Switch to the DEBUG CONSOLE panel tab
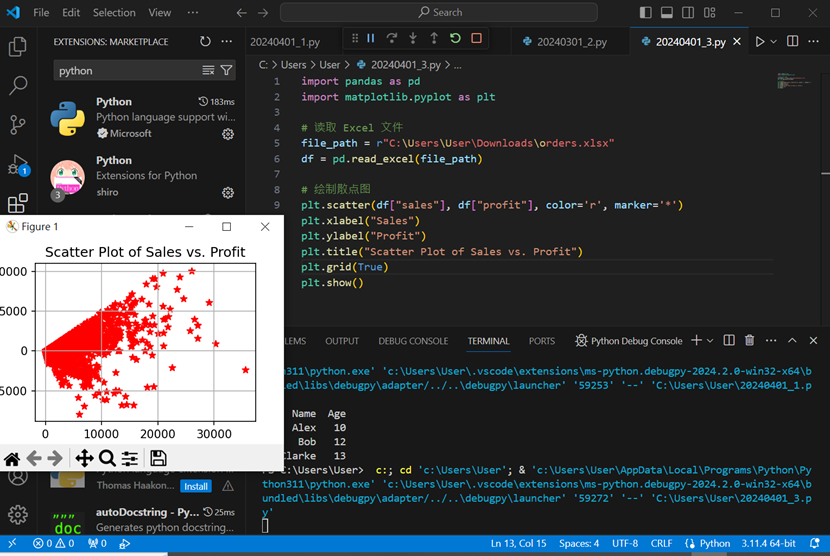Screen dimensions: 830x556 click(413, 341)
